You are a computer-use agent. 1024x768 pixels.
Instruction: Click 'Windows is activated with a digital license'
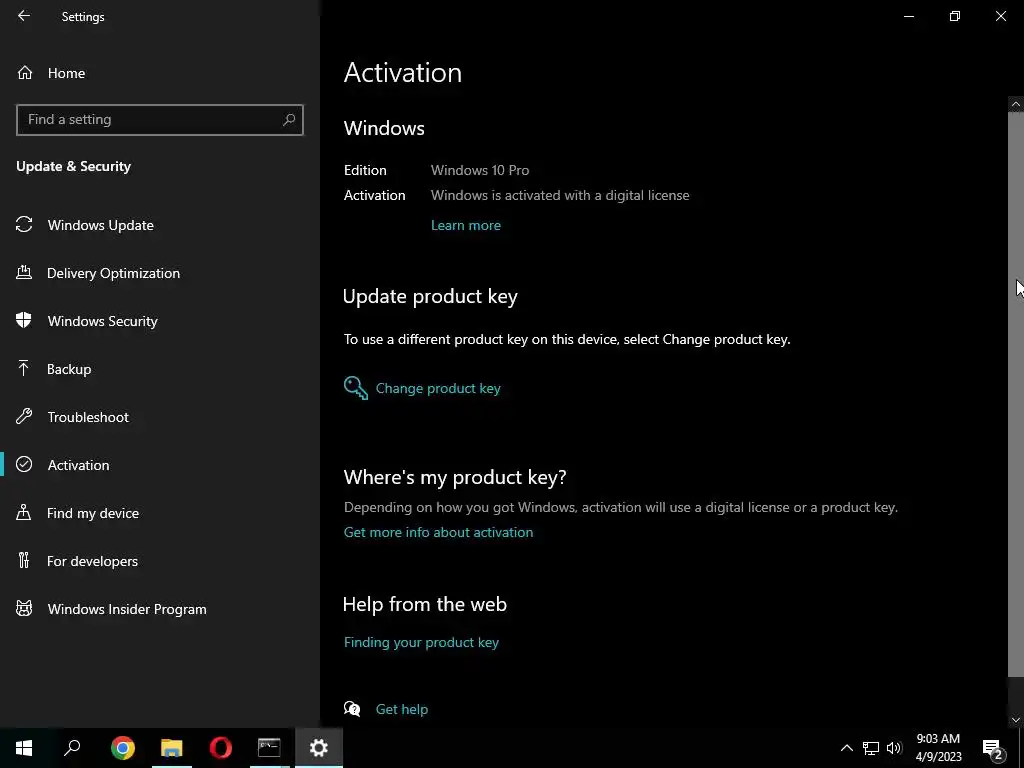[560, 195]
